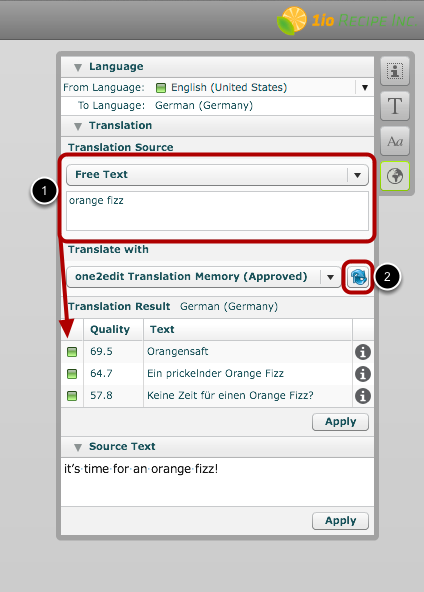Open the Aa character styles panel icon

[395, 141]
